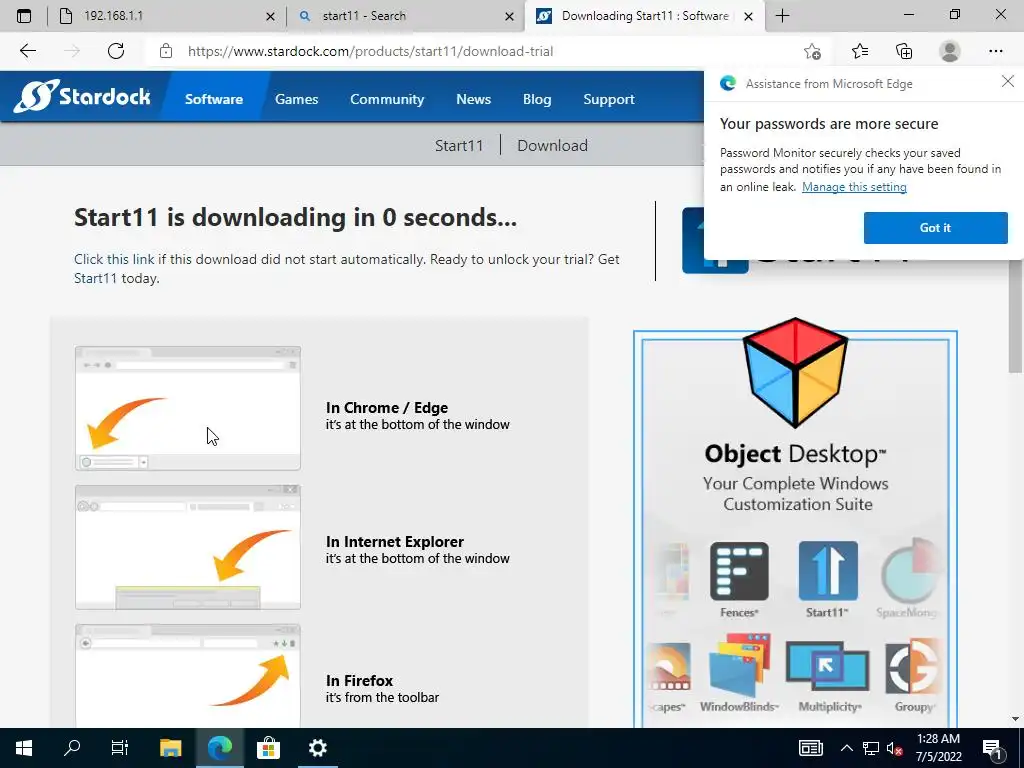Open a new tab with plus button
The height and width of the screenshot is (768, 1024).
pos(782,16)
